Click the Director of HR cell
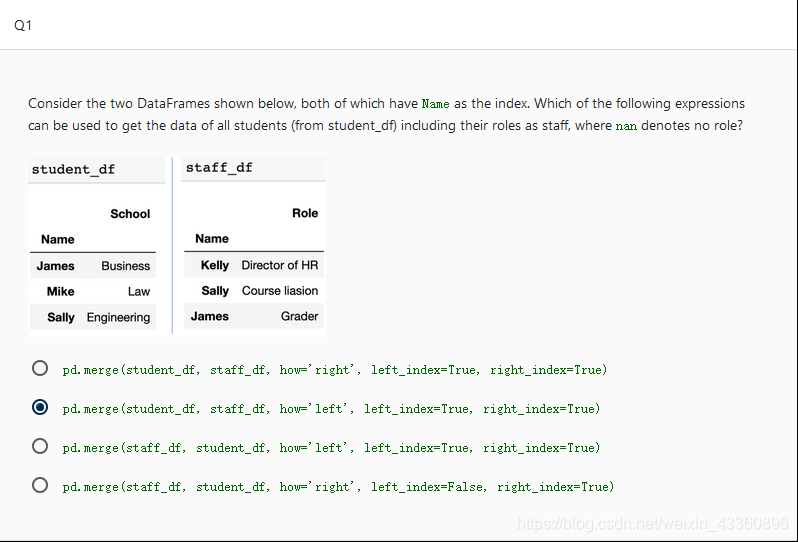798x542 pixels. tap(280, 265)
